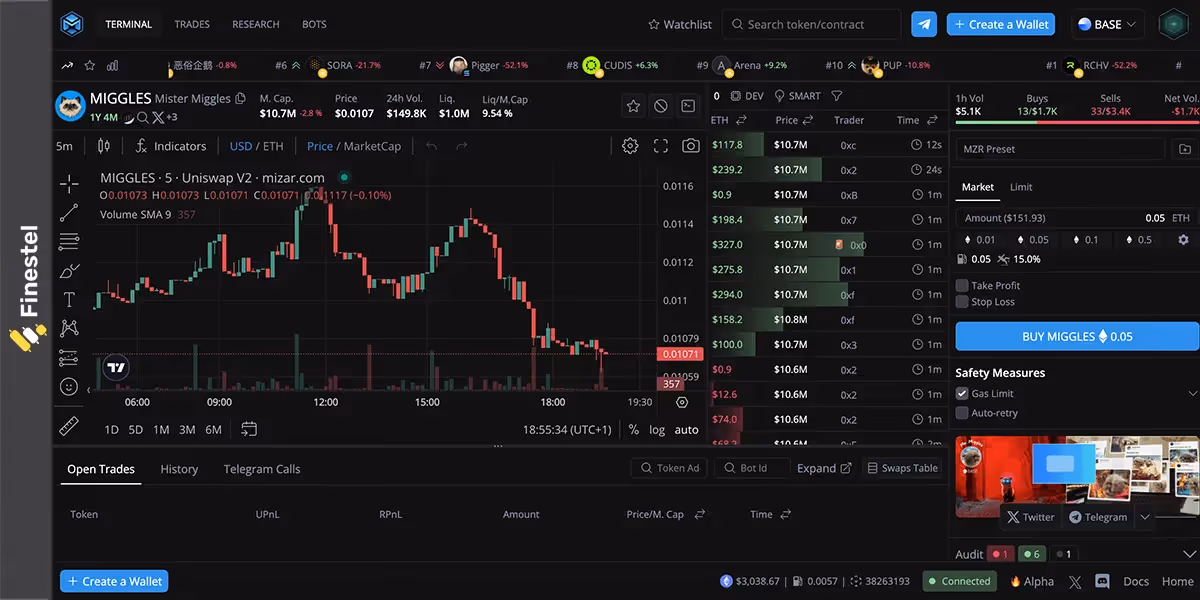Open the Indicators fx button
The height and width of the screenshot is (600, 1200).
171,146
